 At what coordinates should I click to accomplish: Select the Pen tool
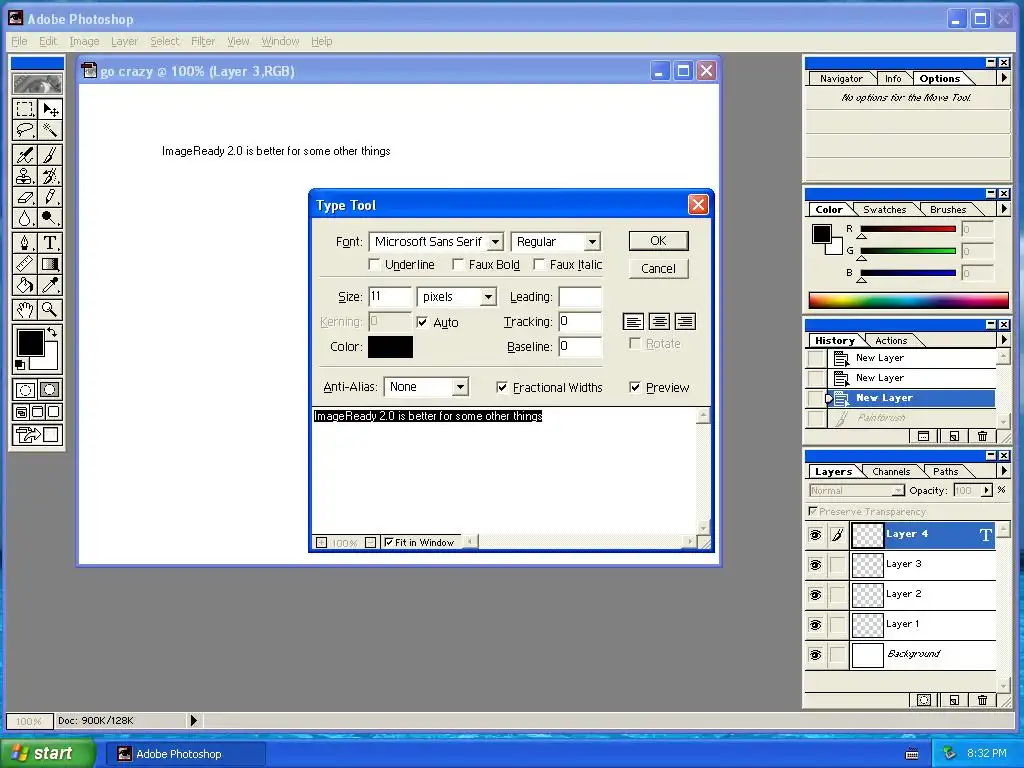tap(25, 243)
